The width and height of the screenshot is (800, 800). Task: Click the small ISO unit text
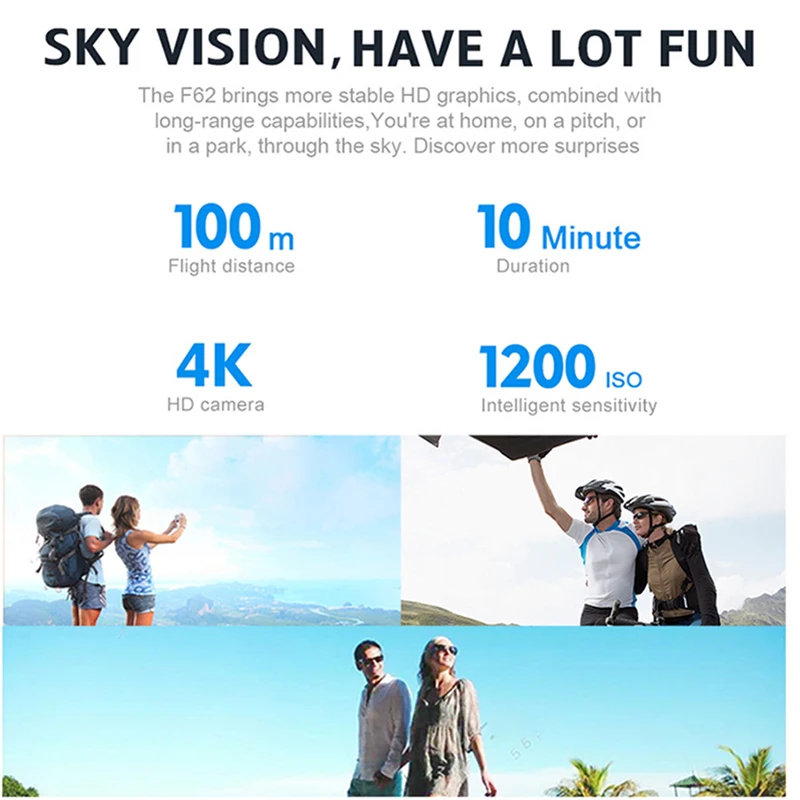tap(623, 380)
